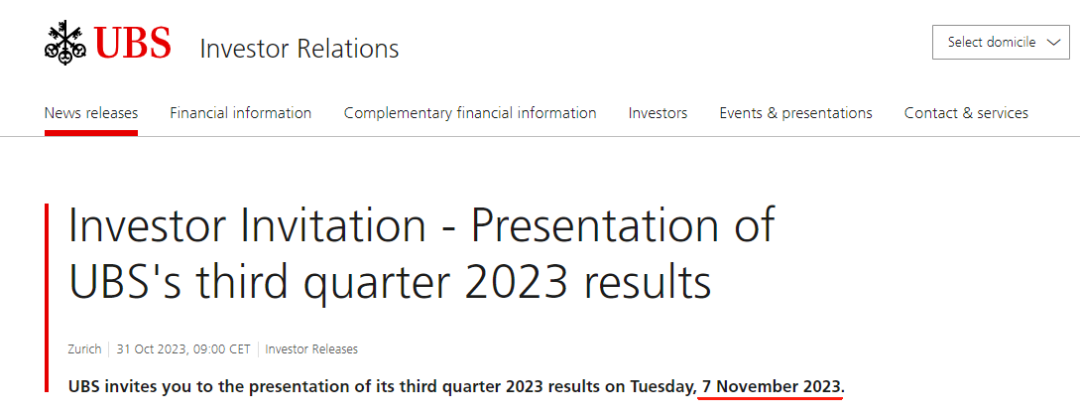Switch to the News releases tab
The height and width of the screenshot is (416, 1080).
pos(91,112)
